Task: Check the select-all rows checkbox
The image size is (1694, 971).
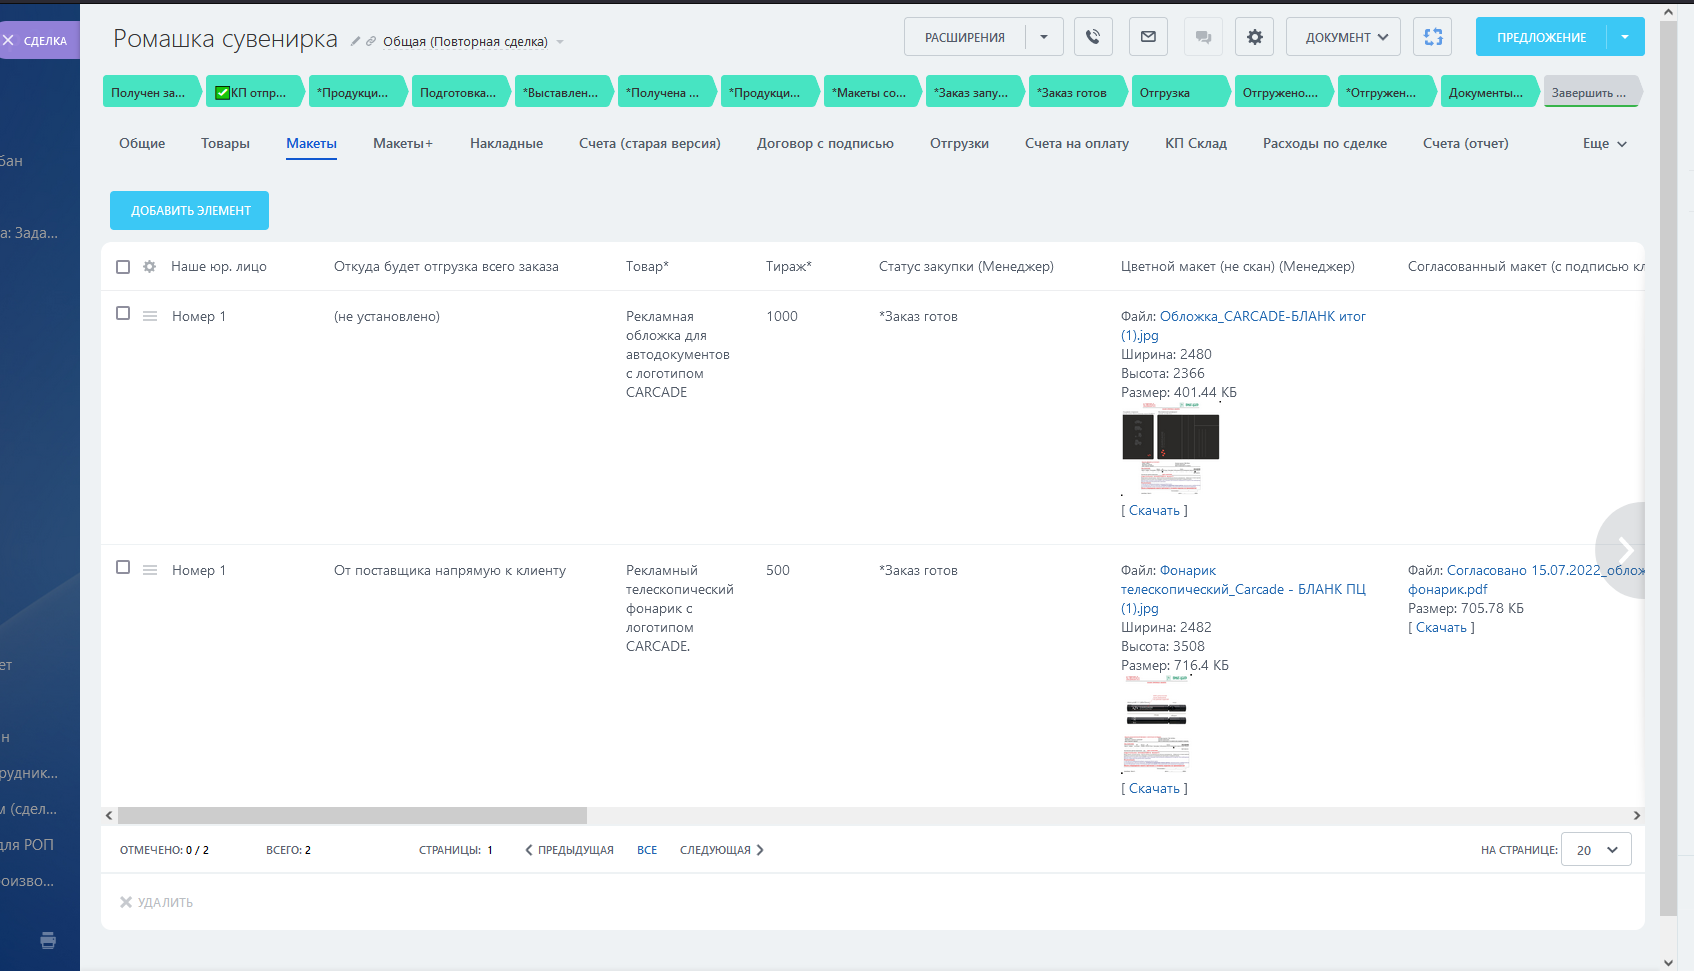Action: [123, 267]
